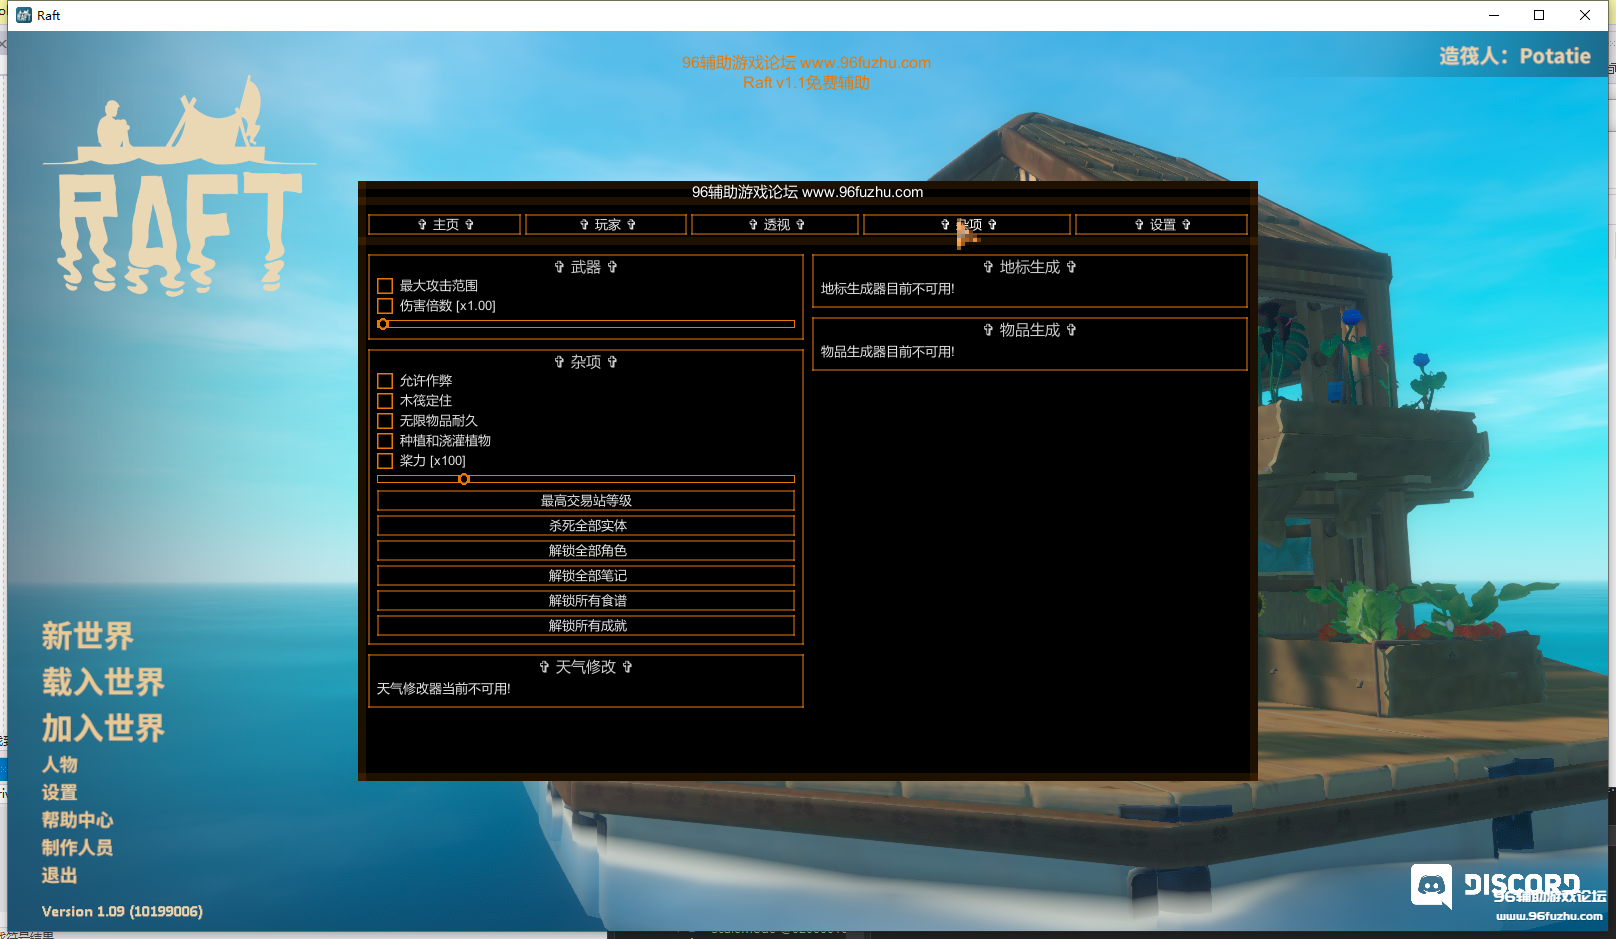Click the 桨力 slider handle
Viewport: 1616px width, 939px height.
click(464, 479)
